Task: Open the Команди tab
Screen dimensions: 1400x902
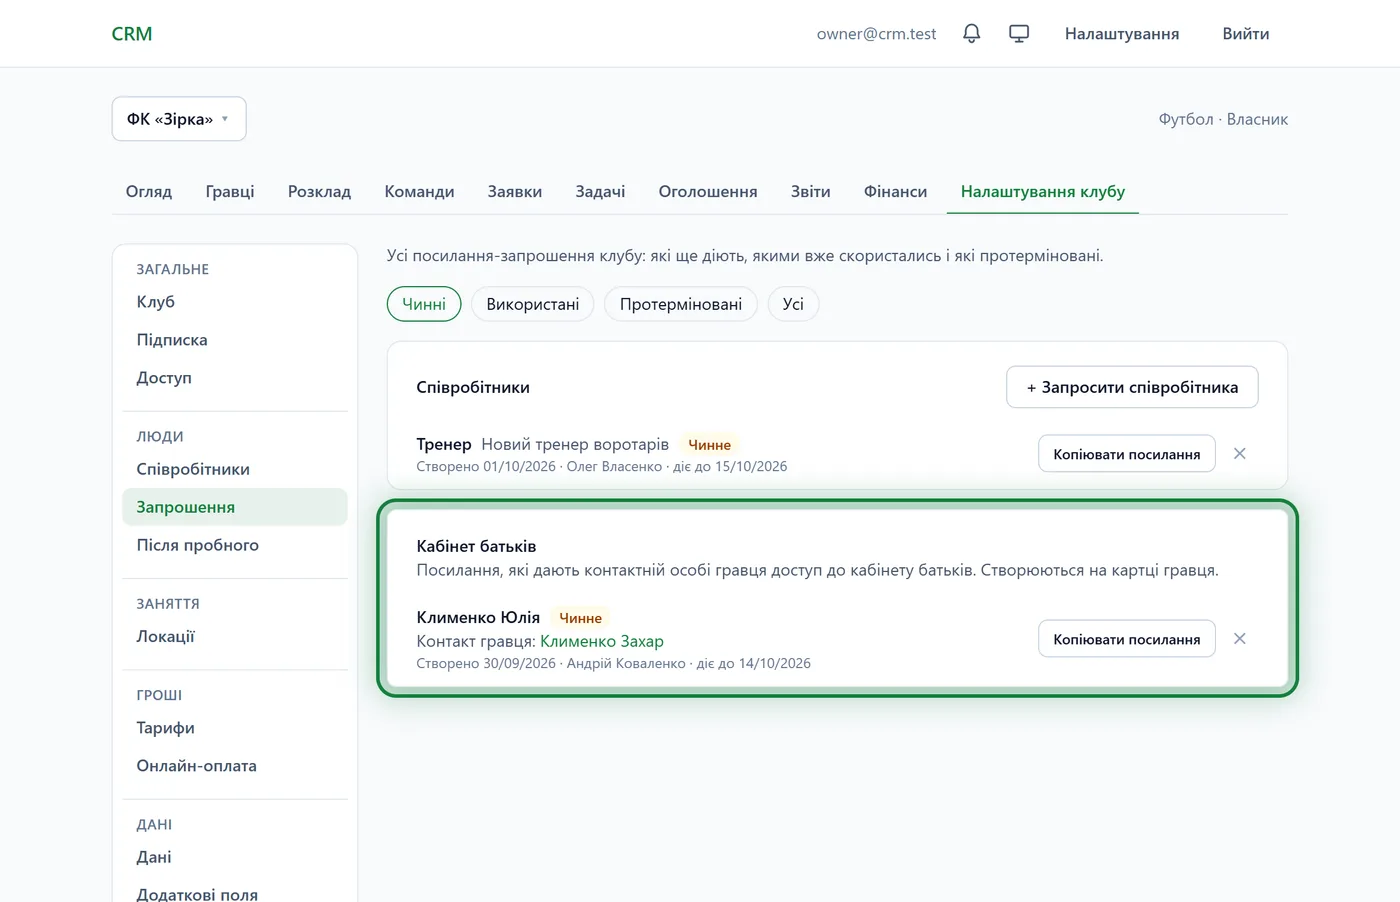Action: click(x=419, y=191)
